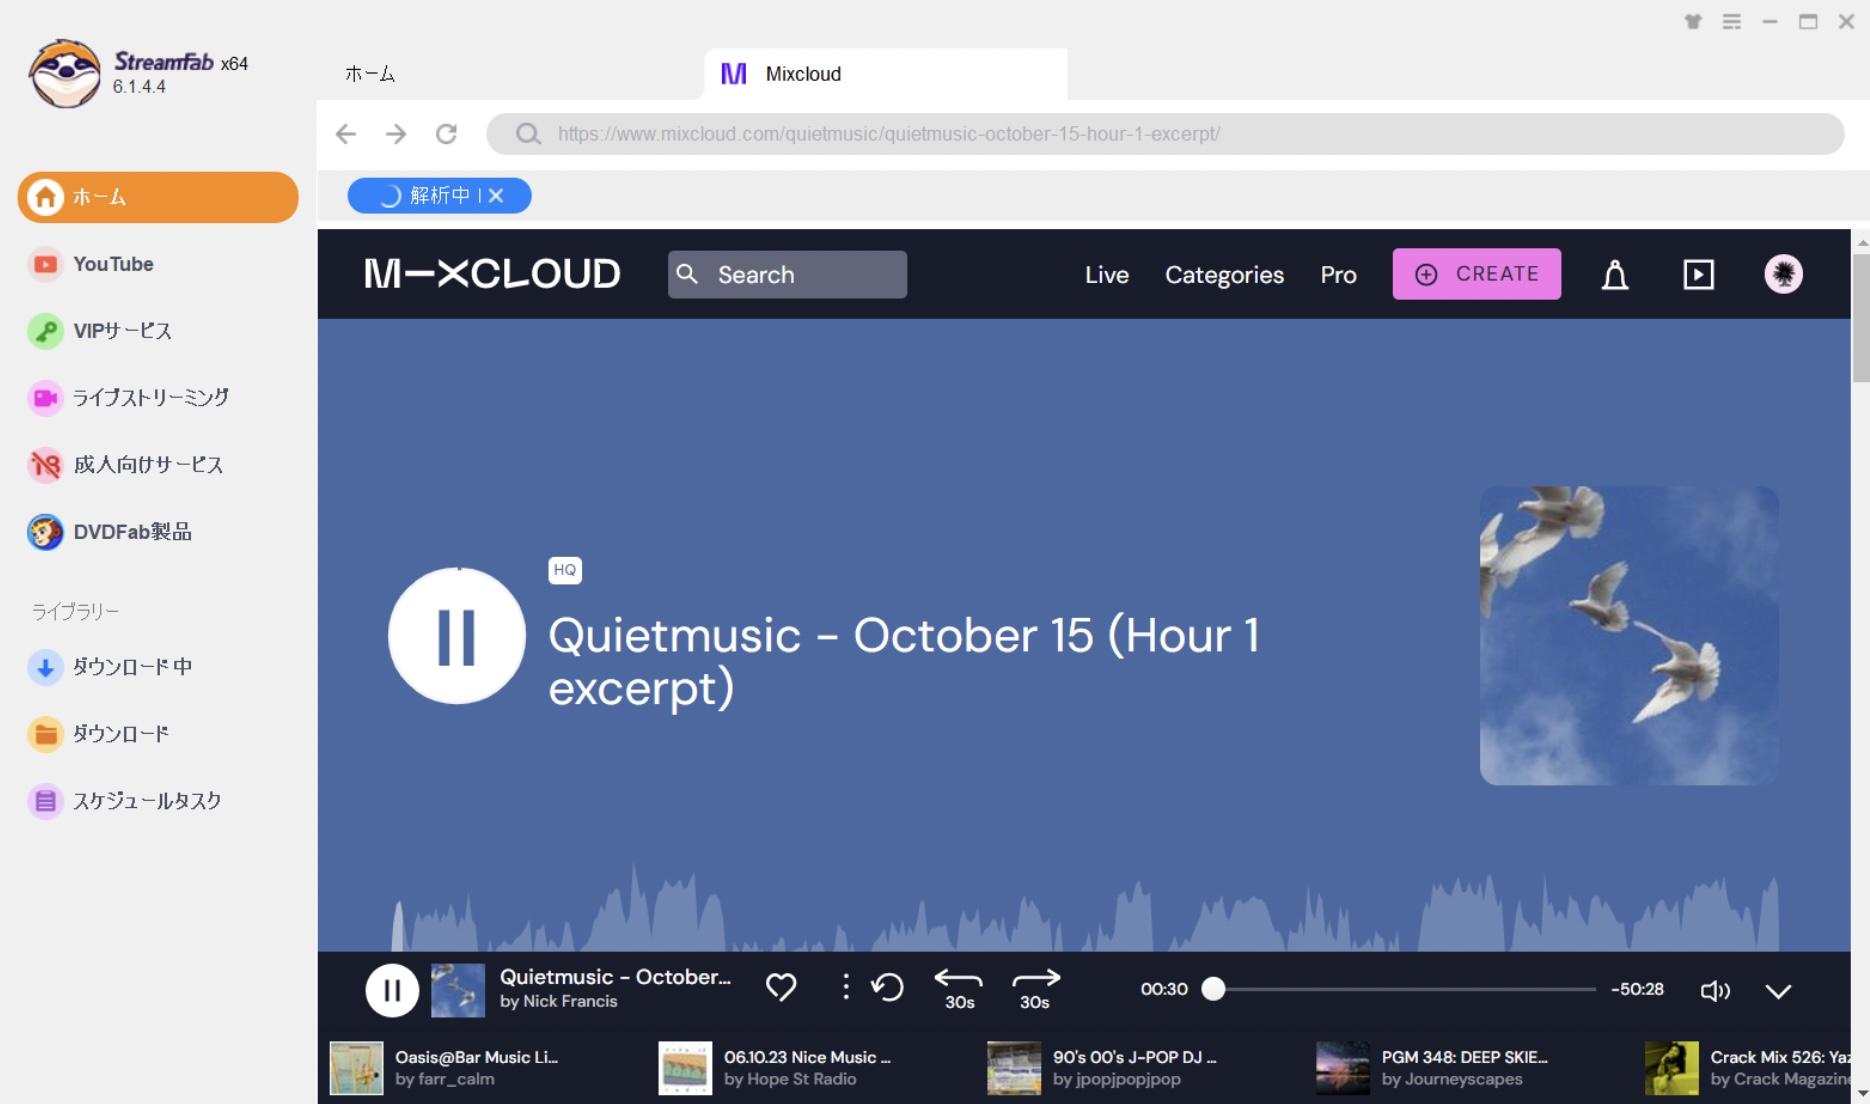Image resolution: width=1870 pixels, height=1104 pixels.
Task: Click the VIP key icon
Action: tap(45, 331)
